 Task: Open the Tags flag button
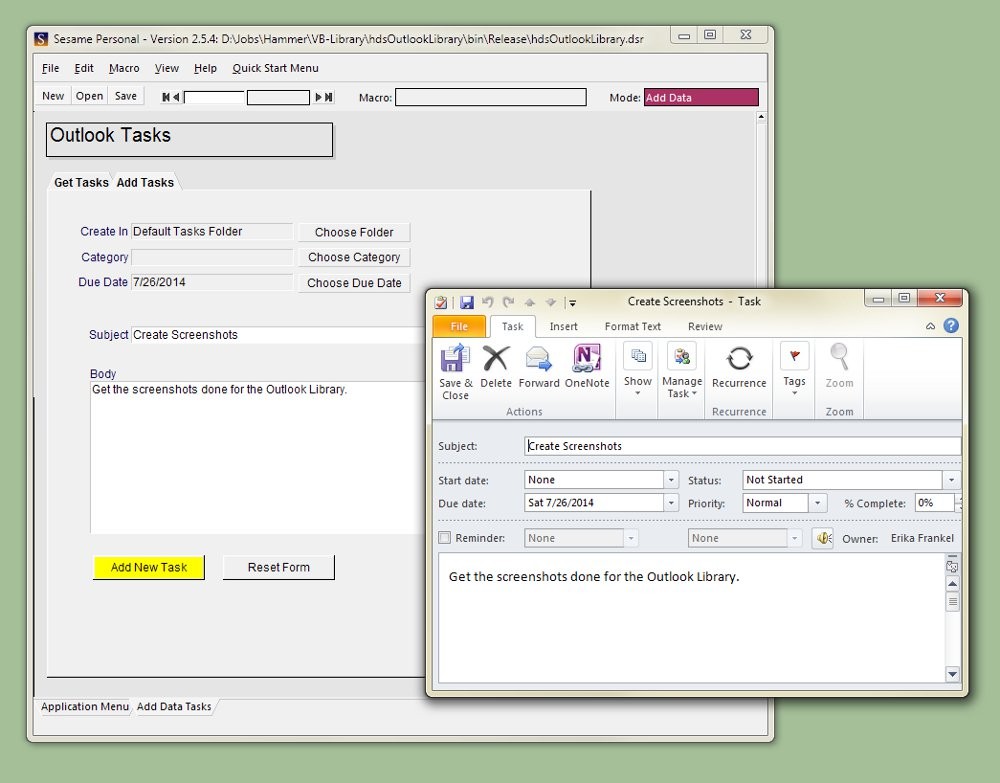coord(794,370)
